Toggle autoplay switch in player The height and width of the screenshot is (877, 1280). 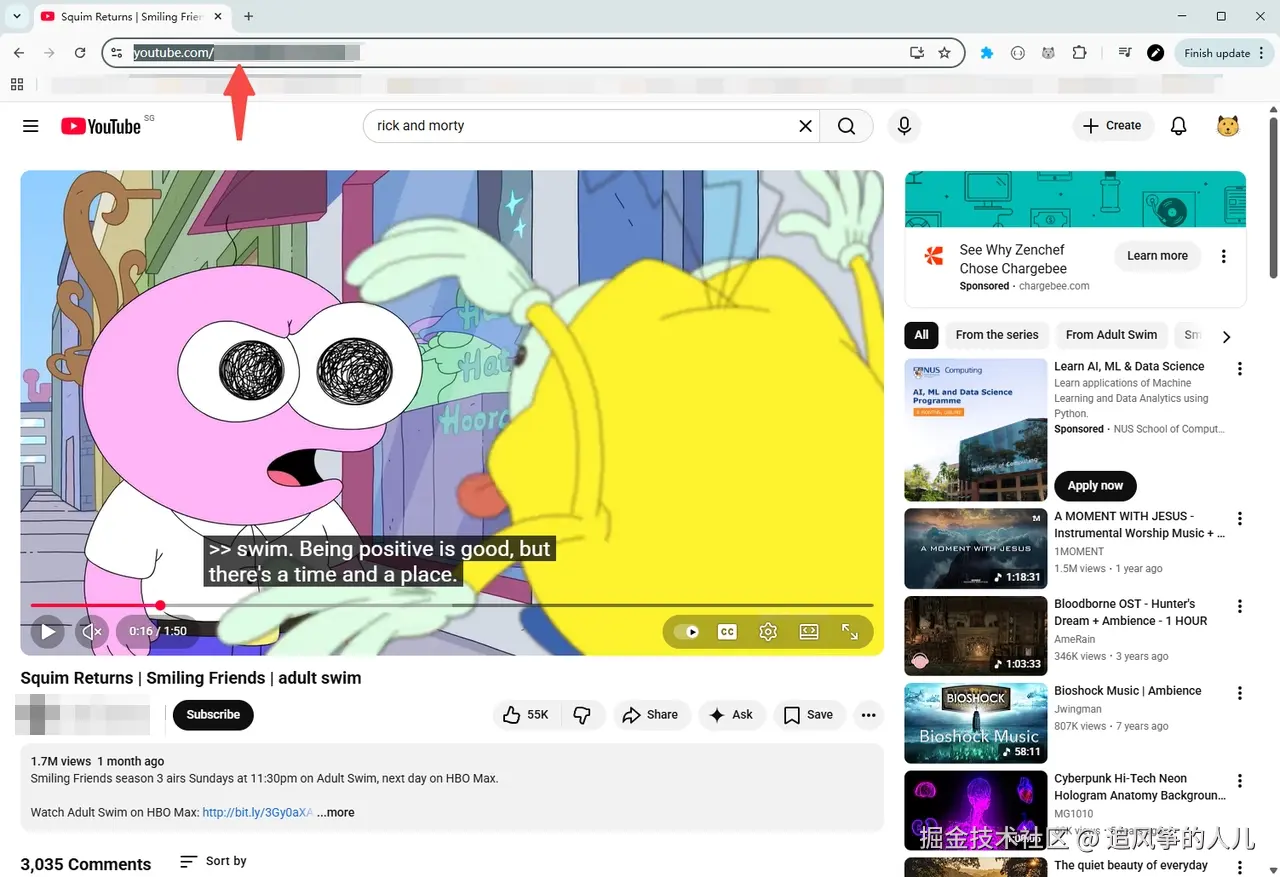tap(687, 632)
